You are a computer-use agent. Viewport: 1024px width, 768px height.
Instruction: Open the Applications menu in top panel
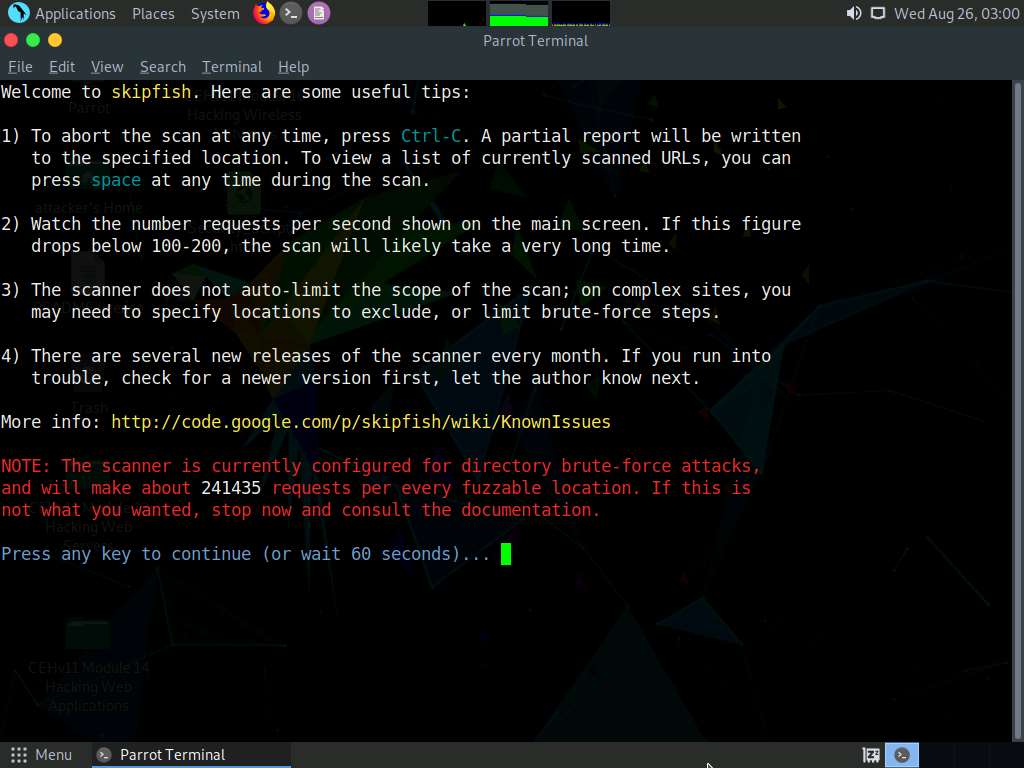coord(75,14)
